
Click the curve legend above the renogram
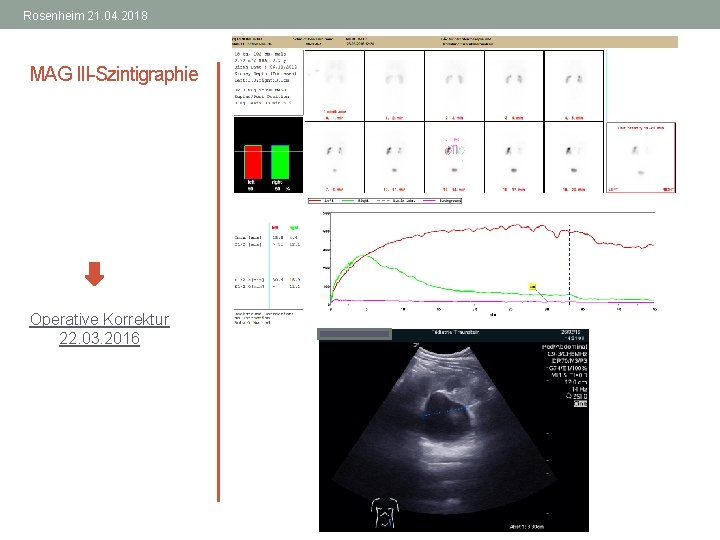[385, 201]
